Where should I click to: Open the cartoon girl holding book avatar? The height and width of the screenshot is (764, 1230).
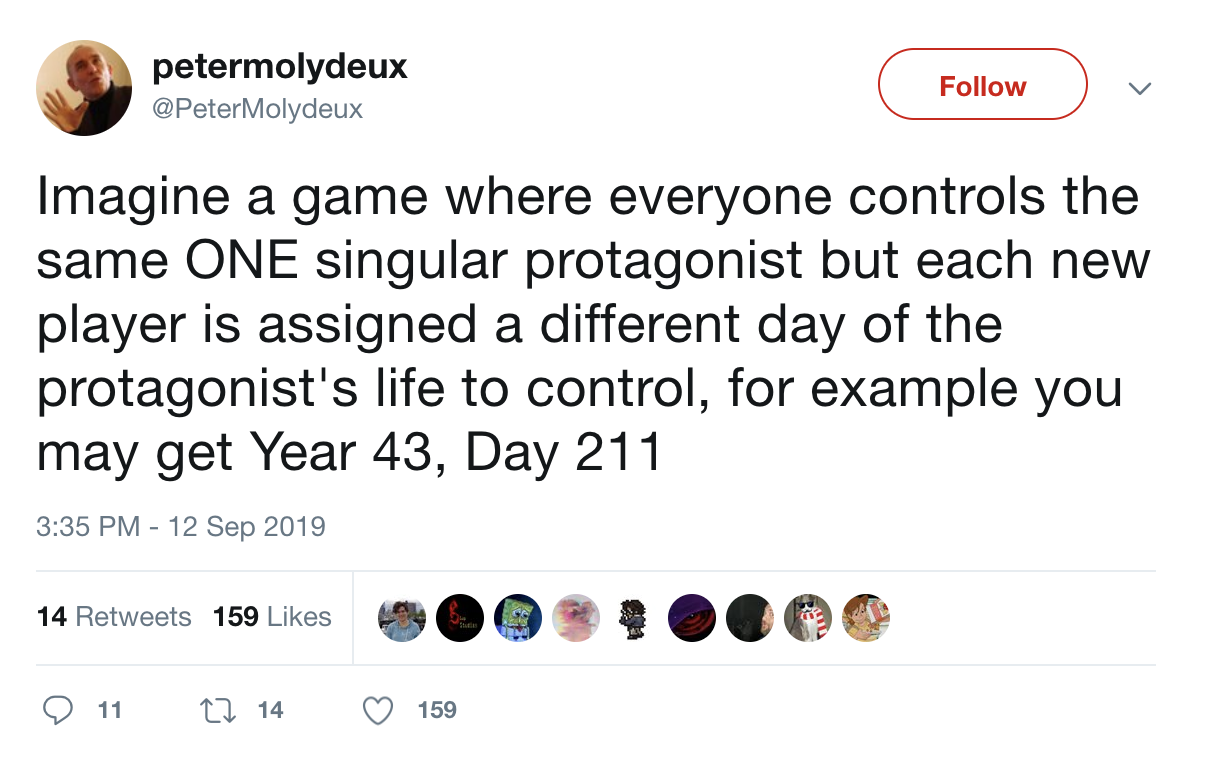tap(866, 618)
